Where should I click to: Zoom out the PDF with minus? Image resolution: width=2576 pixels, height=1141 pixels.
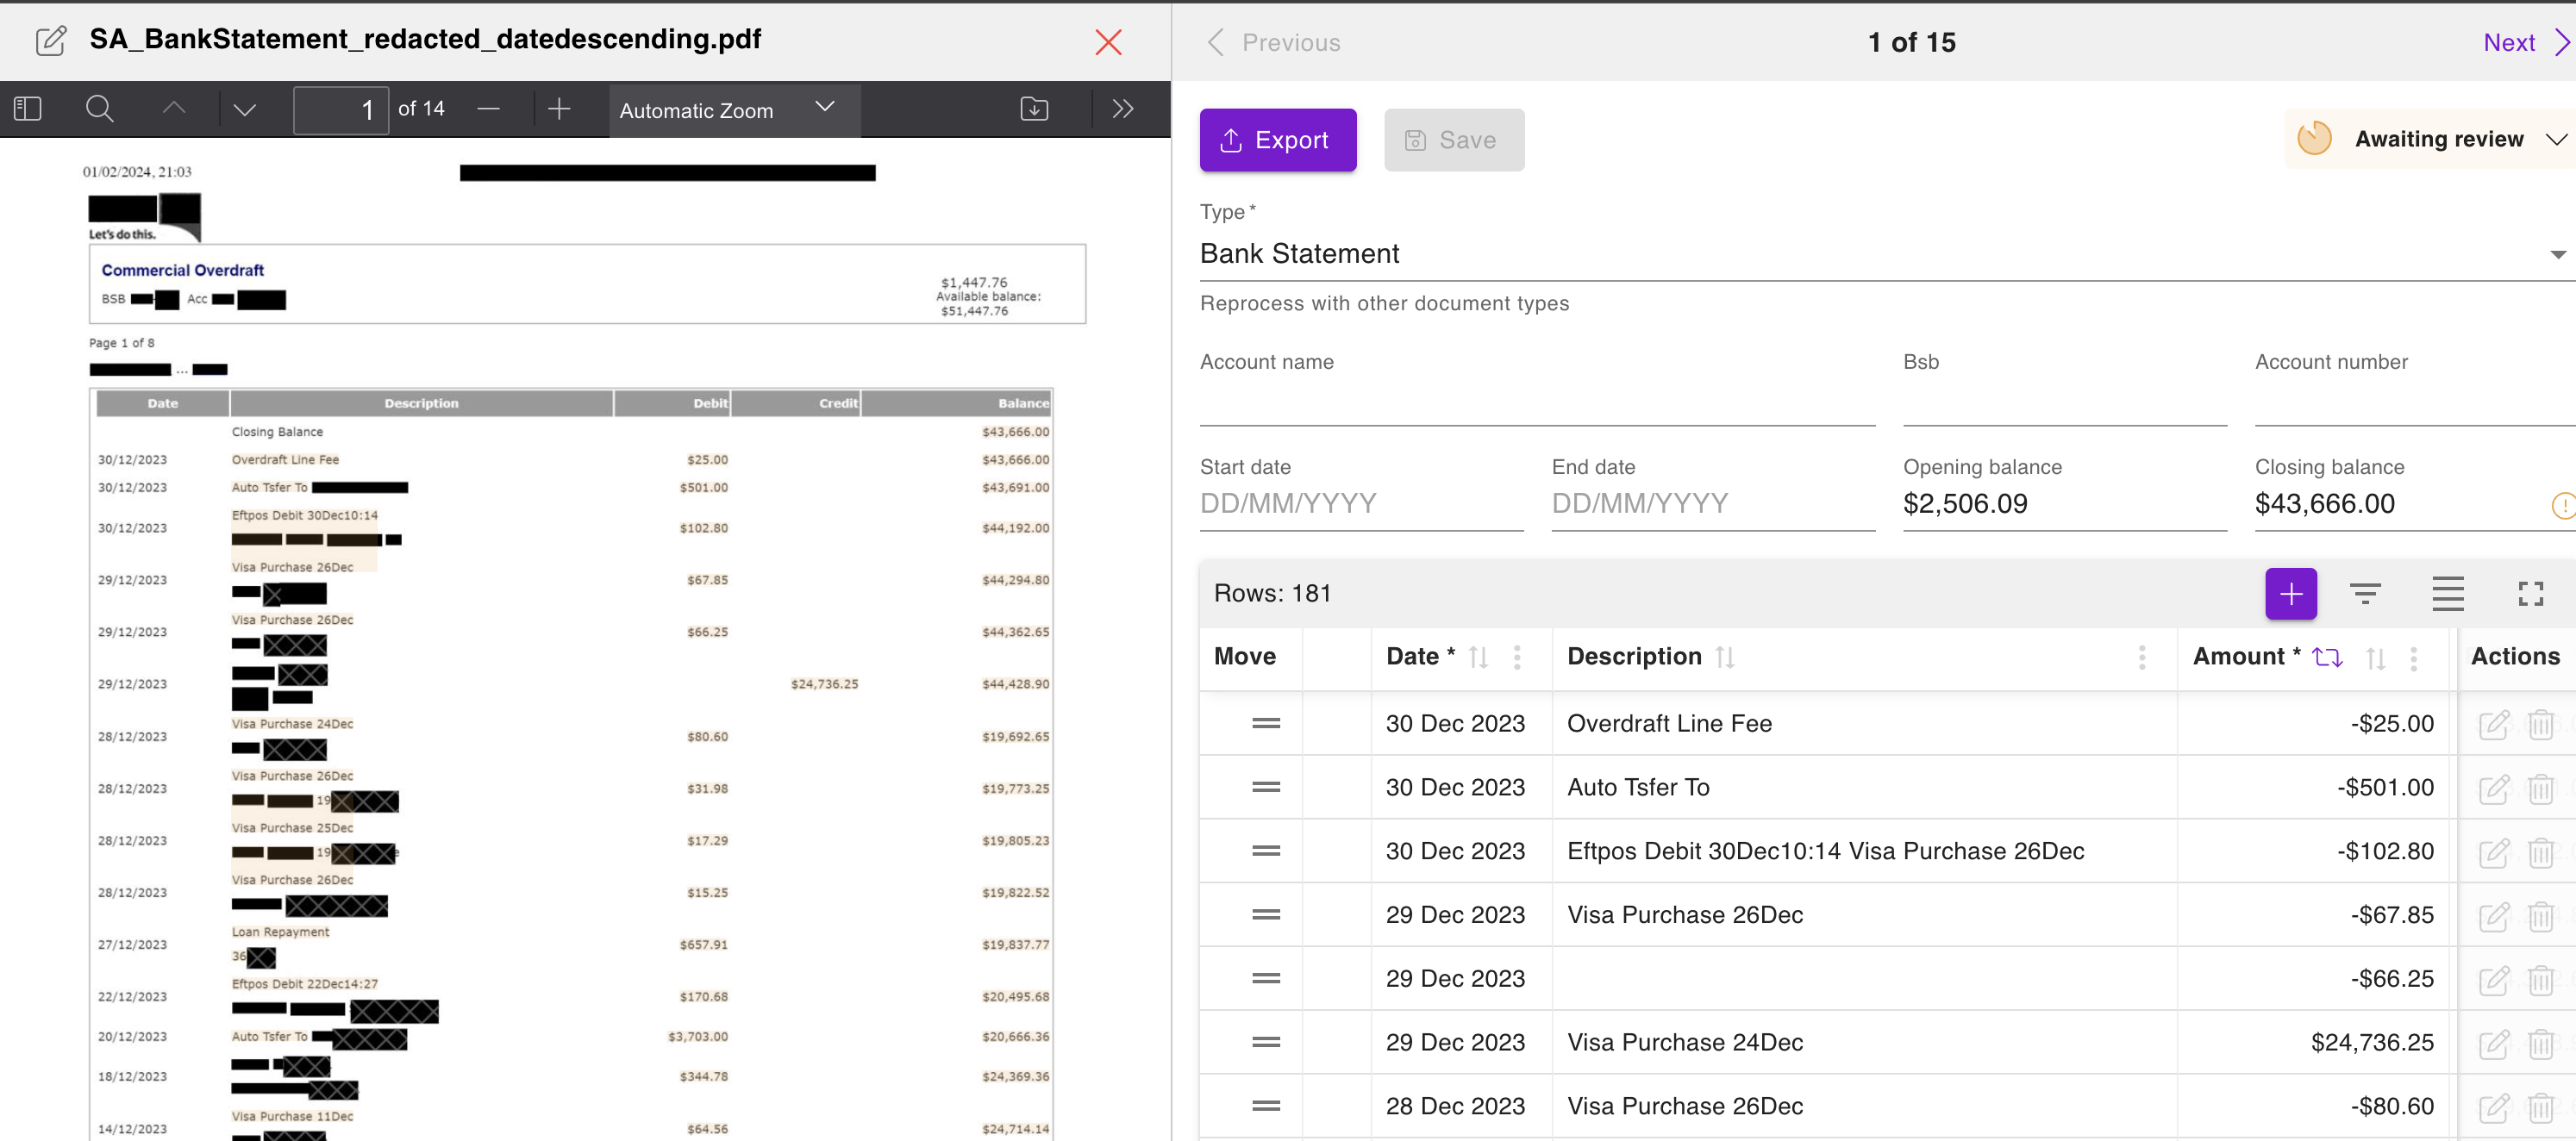[x=488, y=109]
